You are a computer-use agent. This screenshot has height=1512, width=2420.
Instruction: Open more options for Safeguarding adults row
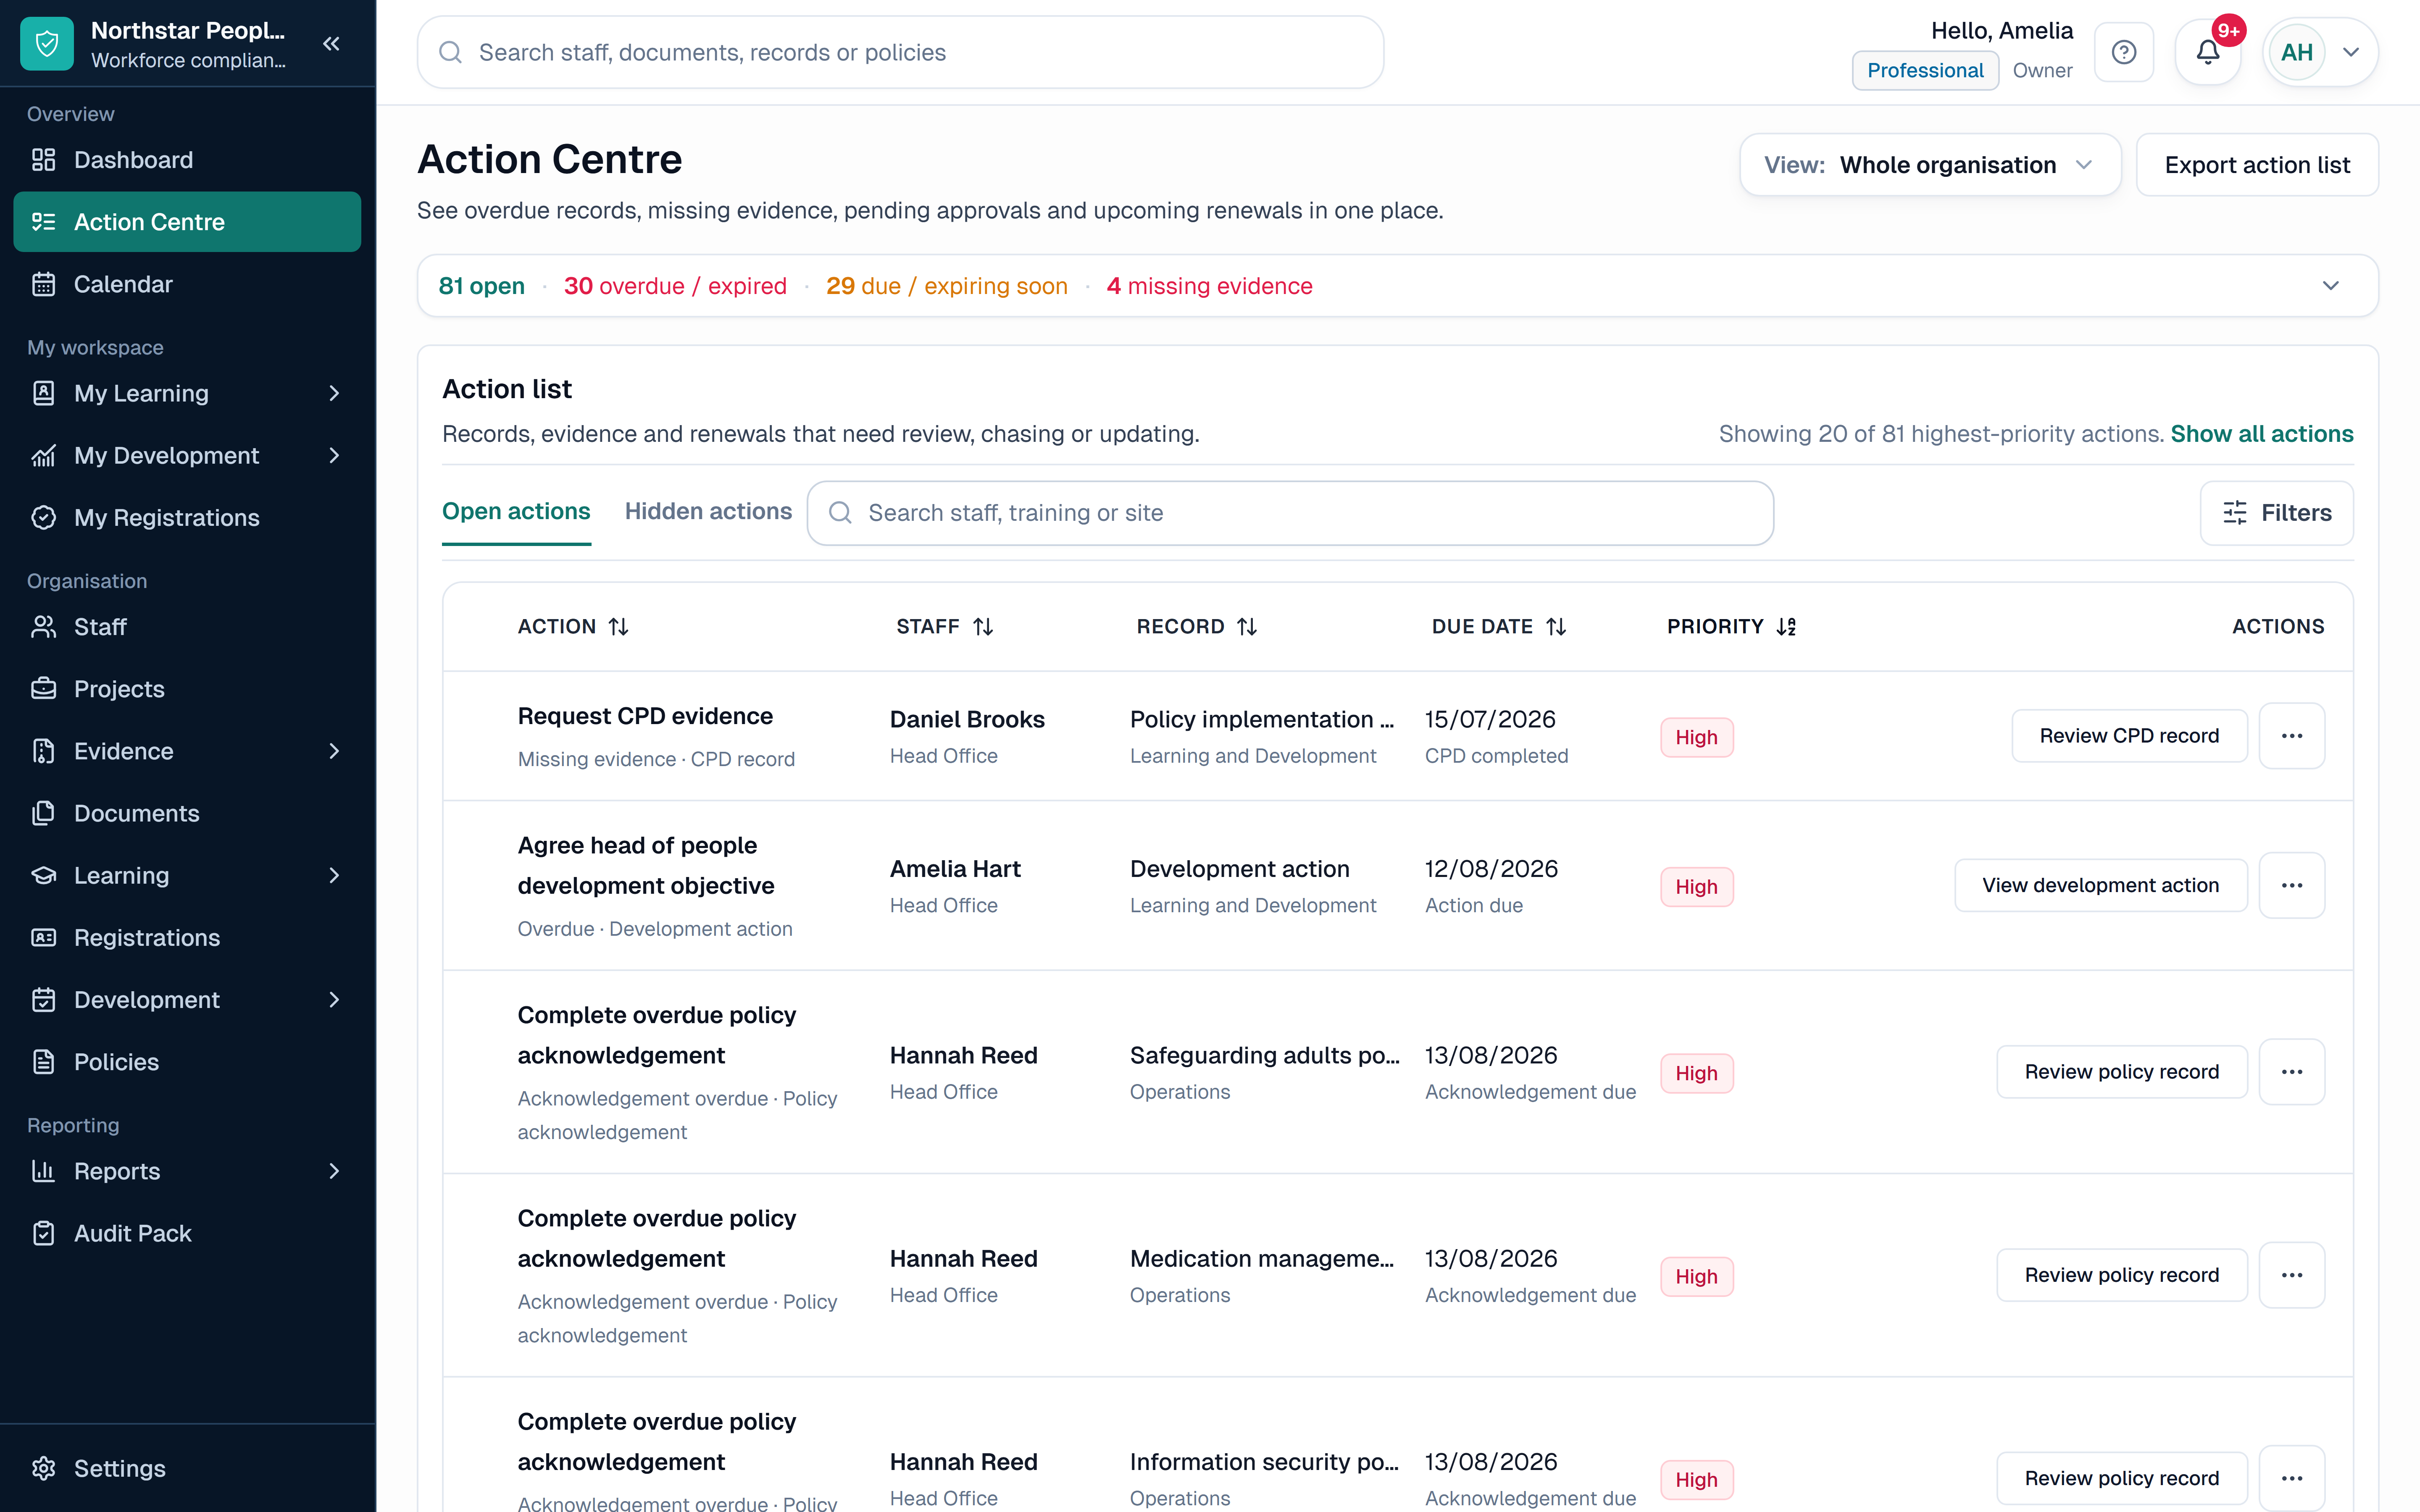[x=2292, y=1072]
